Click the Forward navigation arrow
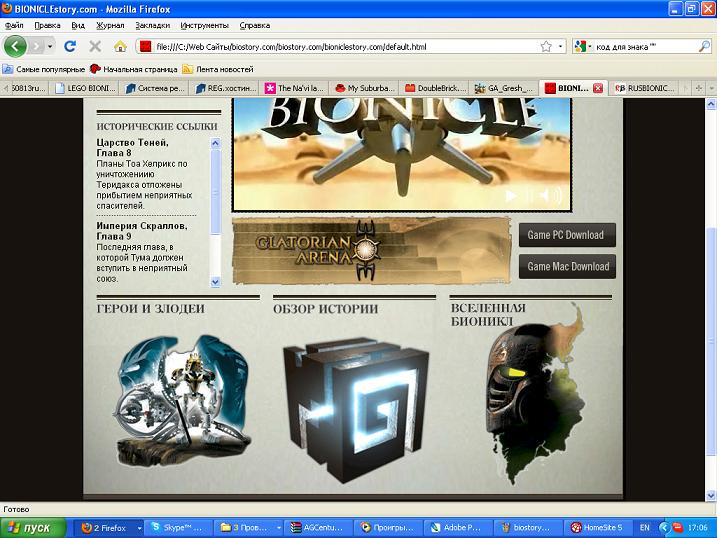Screen dimensions: 717x538 (x=37, y=46)
